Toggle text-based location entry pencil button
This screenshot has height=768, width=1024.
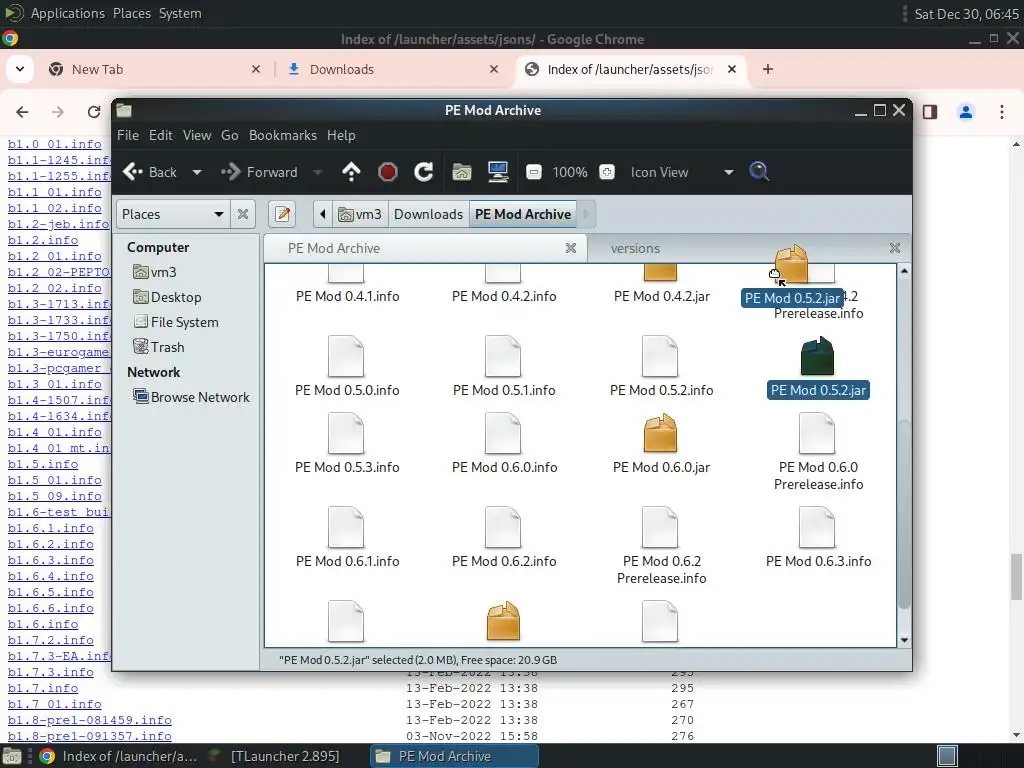282,214
